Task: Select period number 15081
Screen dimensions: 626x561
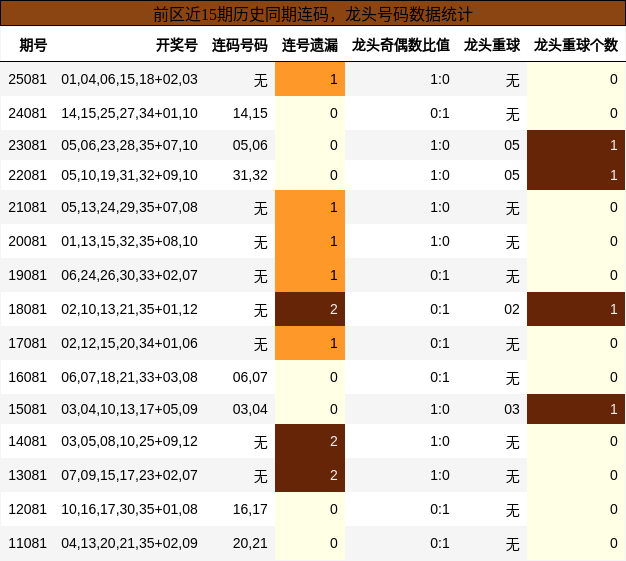Action: (28, 409)
